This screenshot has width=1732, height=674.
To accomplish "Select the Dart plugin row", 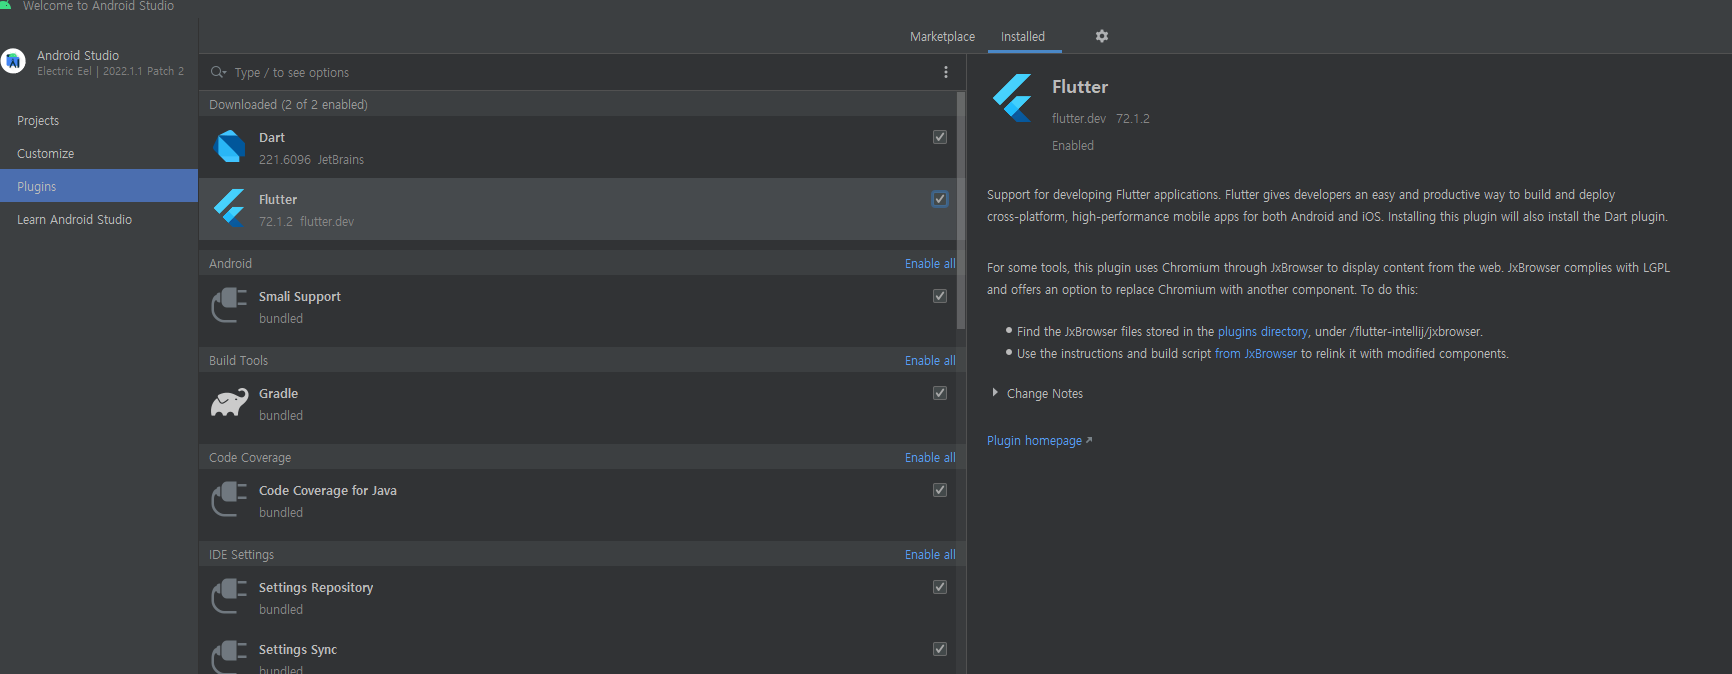I will 577,147.
